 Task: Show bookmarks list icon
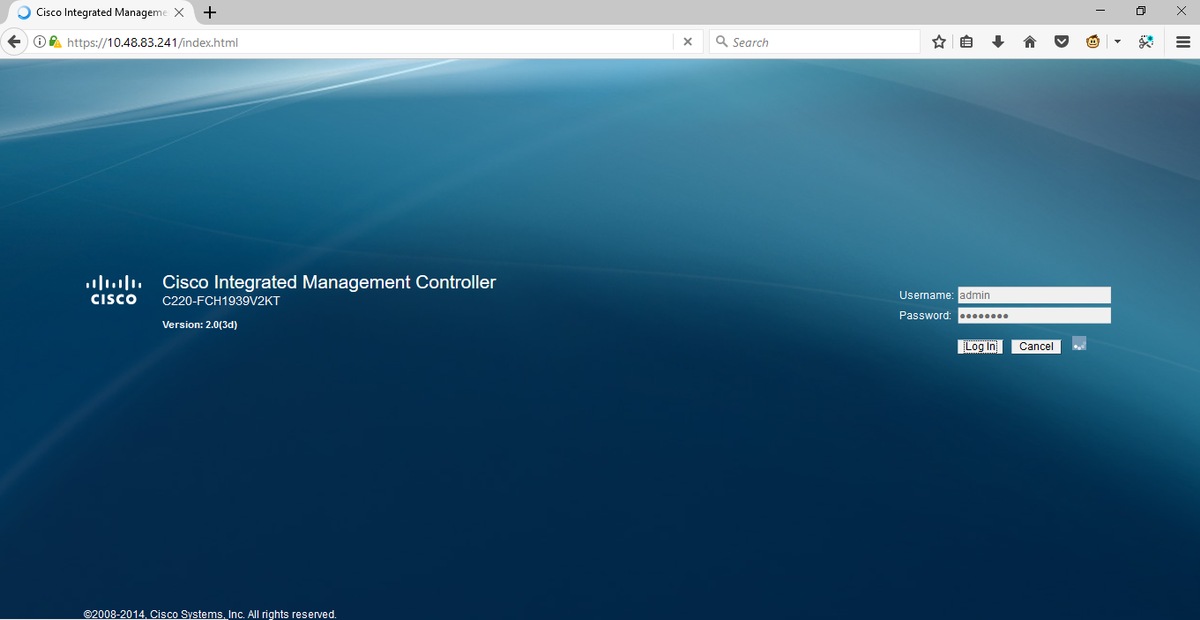pos(967,42)
